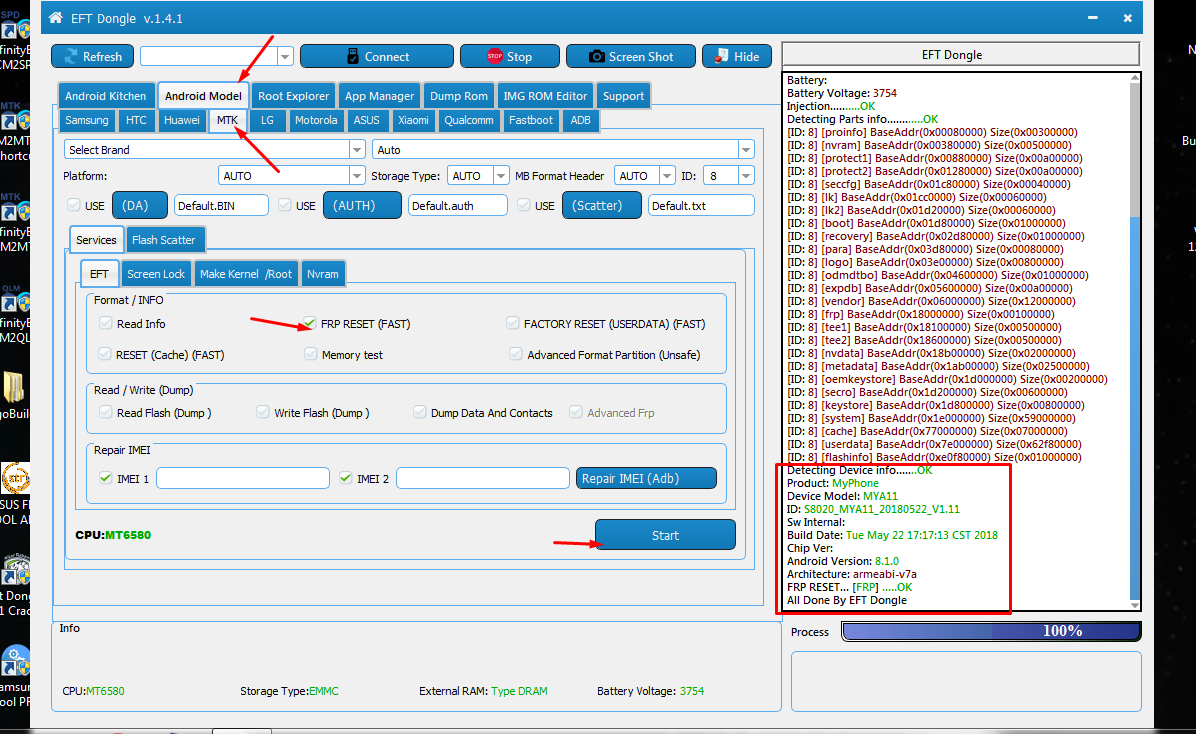Image resolution: width=1196 pixels, height=734 pixels.
Task: Take a Screen Shot with the camera button
Action: 631,56
